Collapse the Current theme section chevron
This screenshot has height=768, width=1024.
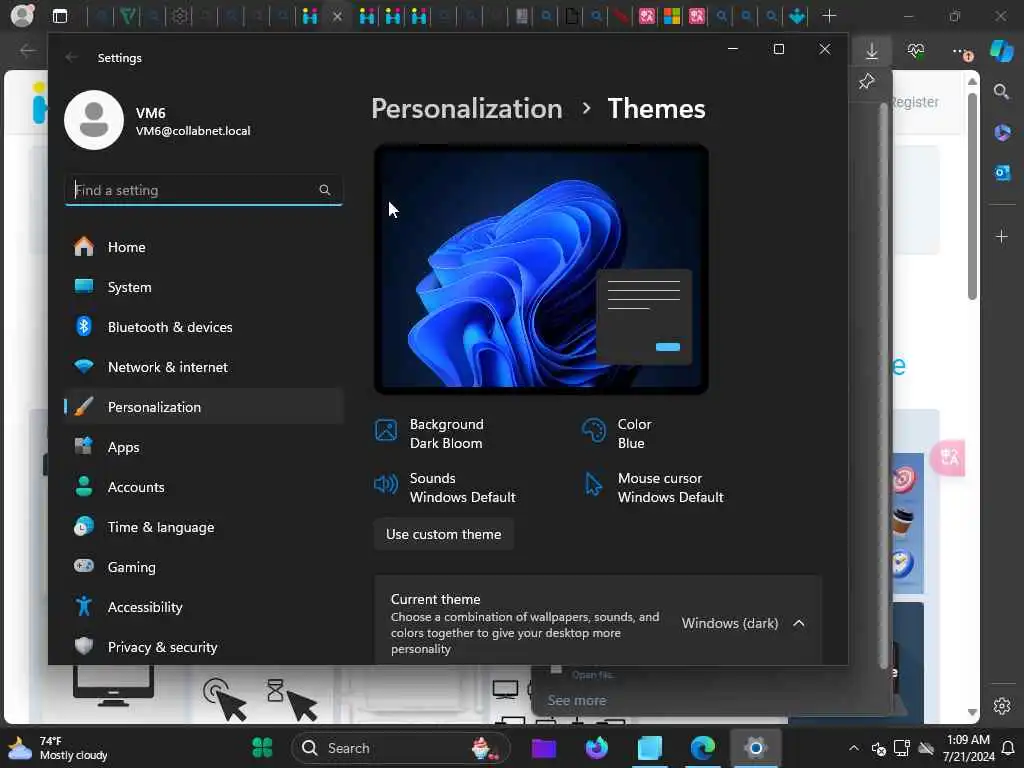(799, 623)
